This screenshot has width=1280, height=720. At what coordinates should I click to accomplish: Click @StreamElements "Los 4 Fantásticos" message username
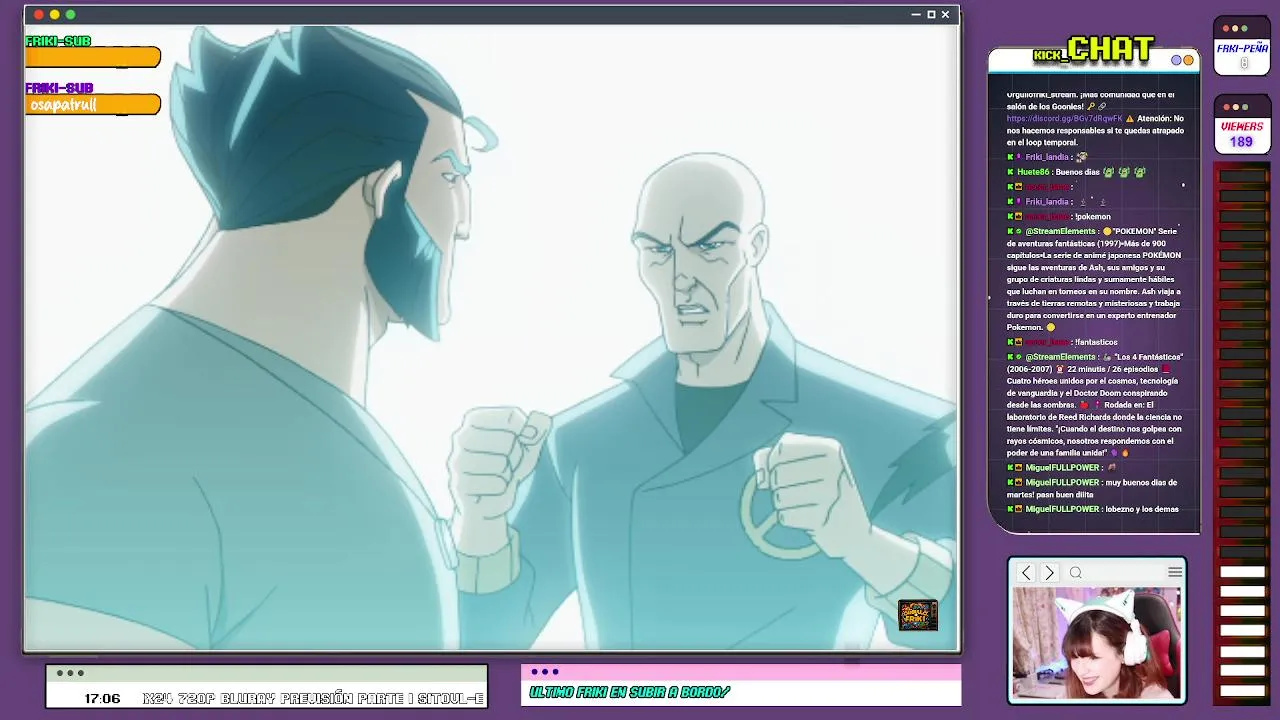tap(1061, 357)
